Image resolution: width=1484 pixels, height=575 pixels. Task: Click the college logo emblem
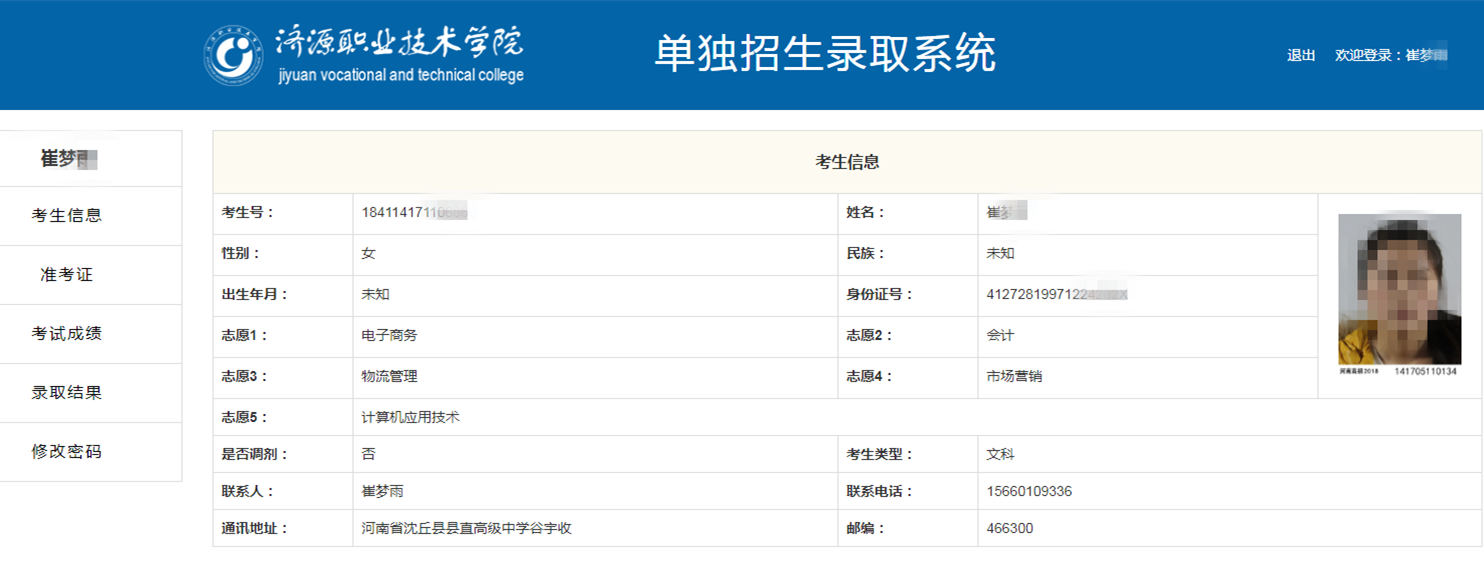(235, 55)
